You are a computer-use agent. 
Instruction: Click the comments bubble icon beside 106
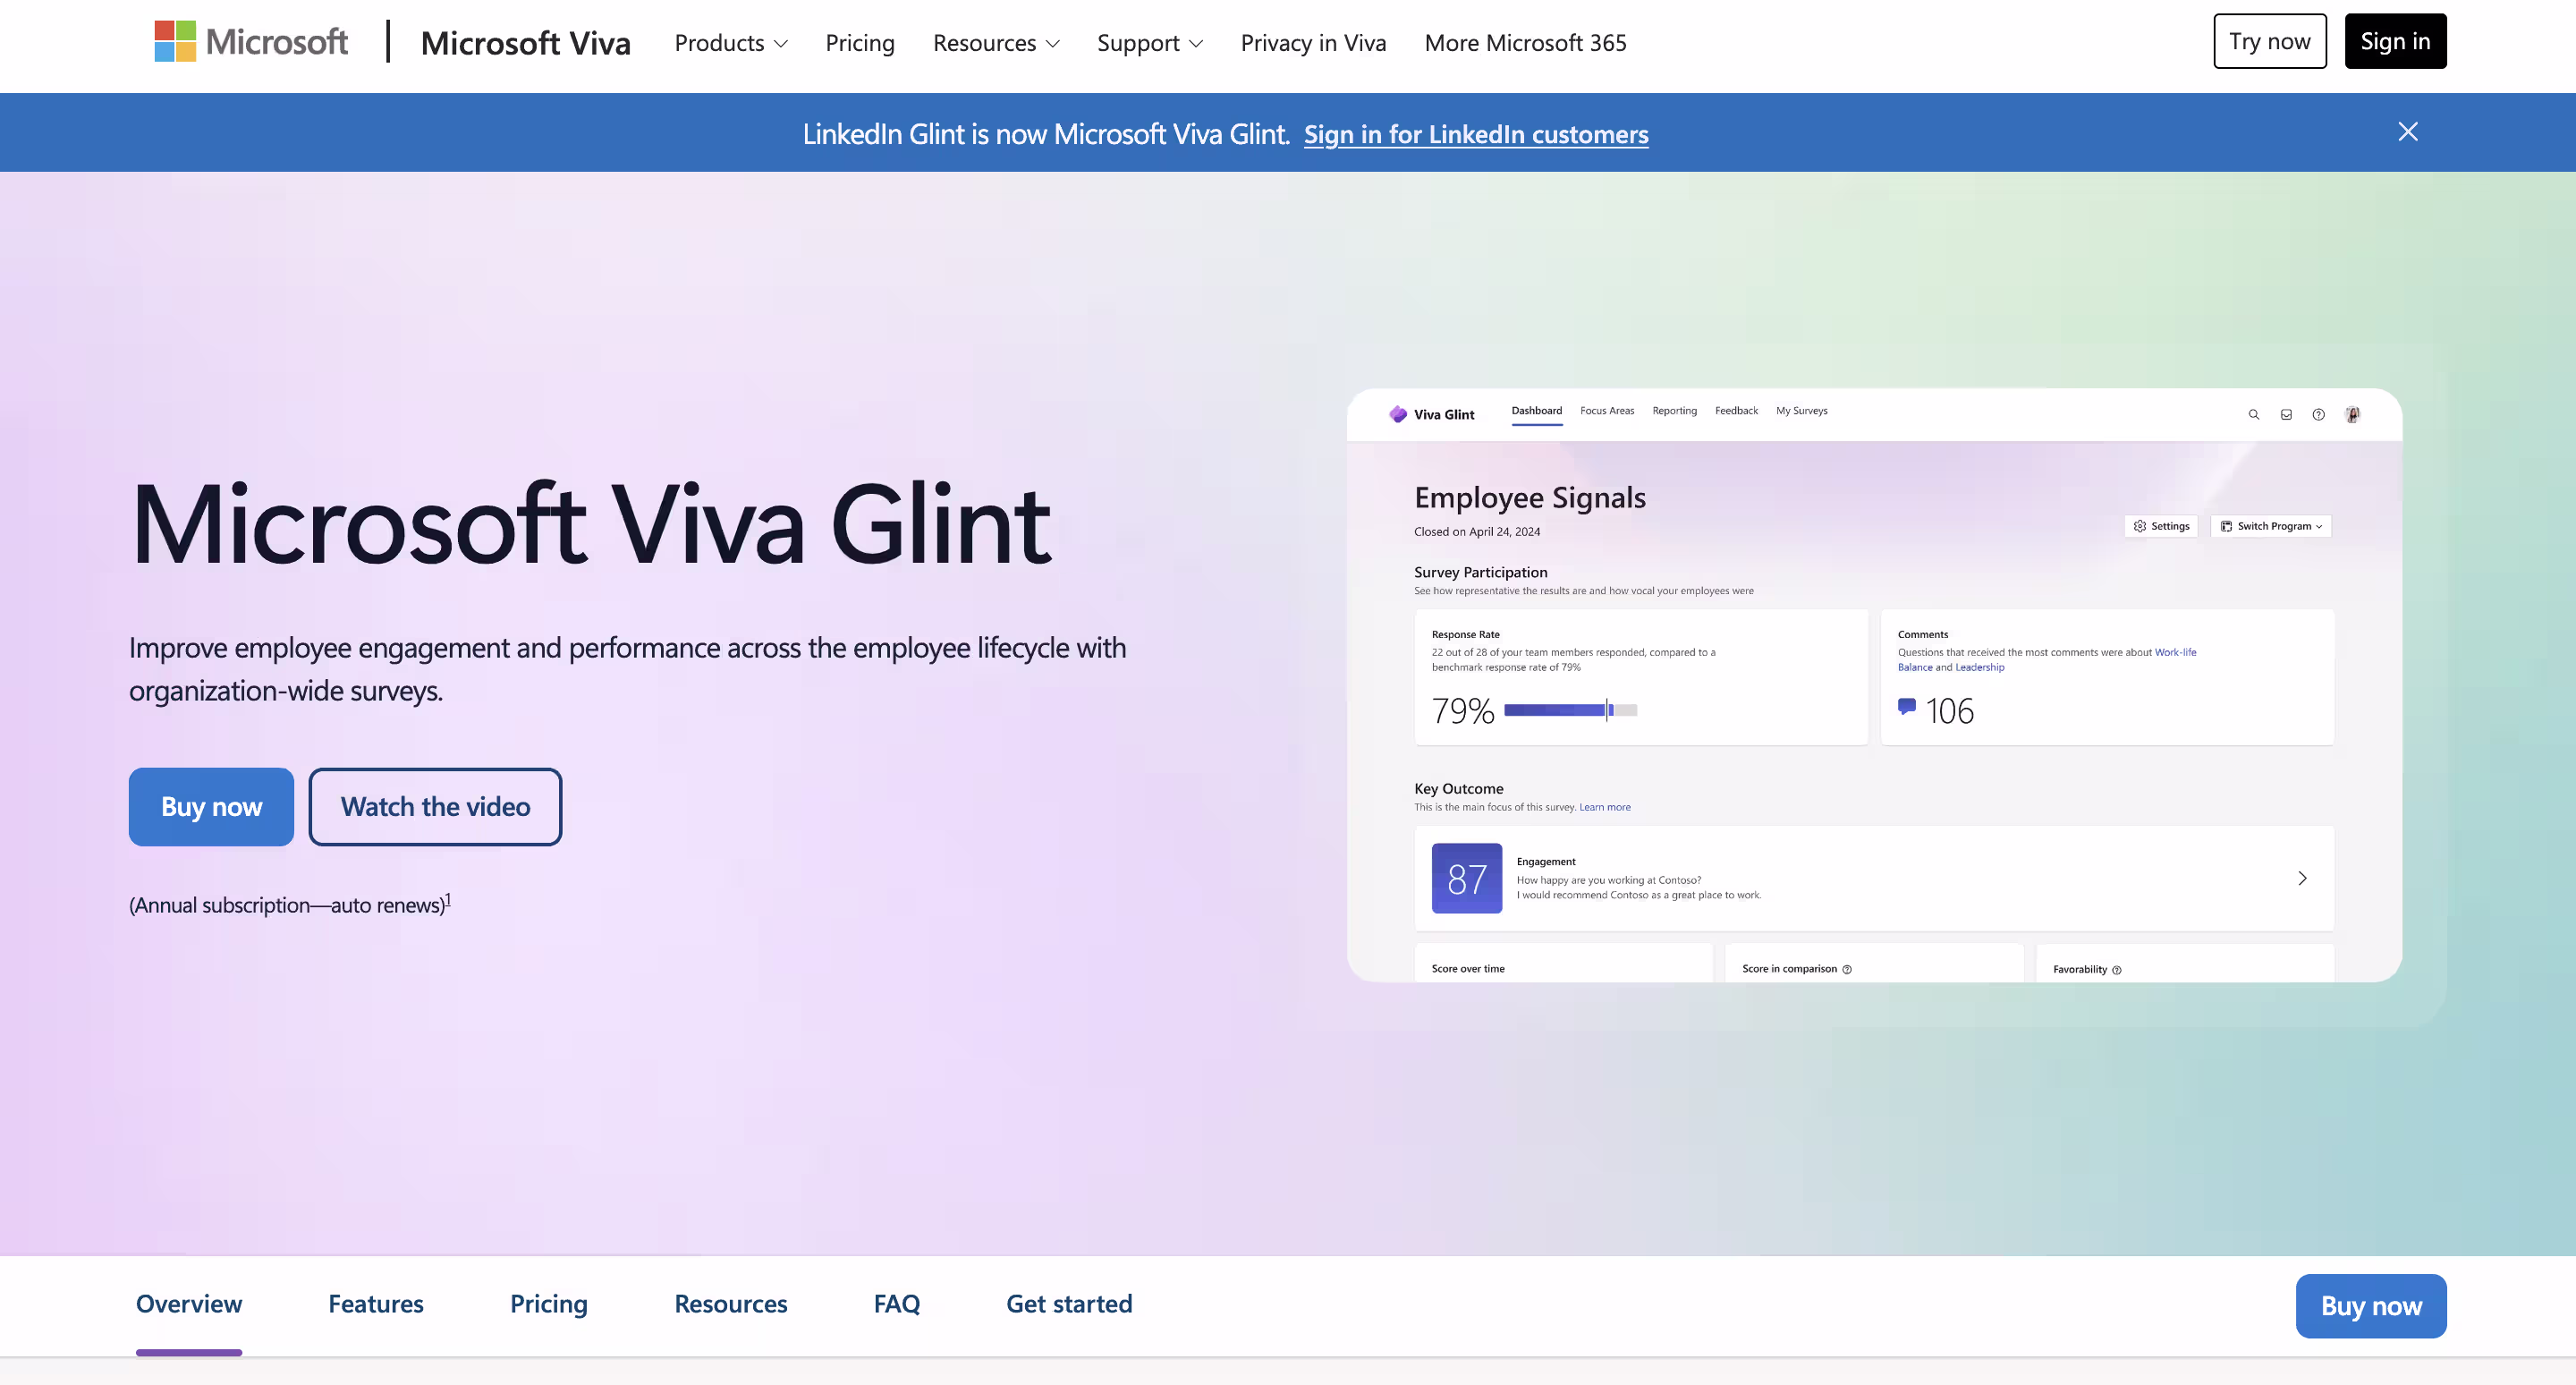click(1906, 707)
